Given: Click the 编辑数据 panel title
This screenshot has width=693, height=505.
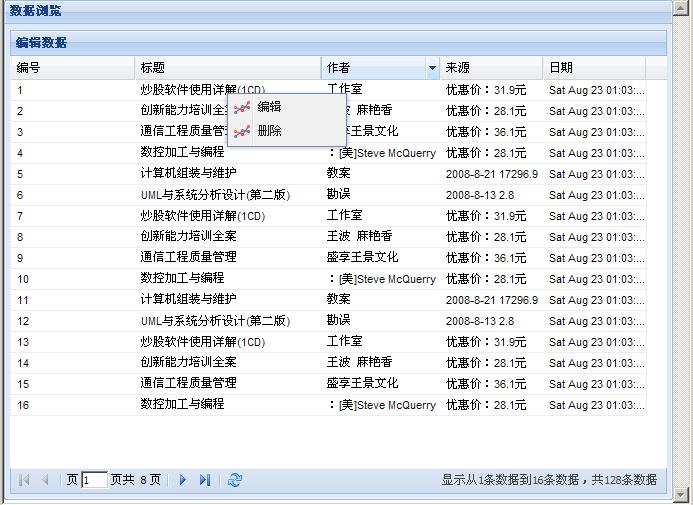Looking at the screenshot, I should (x=41, y=43).
